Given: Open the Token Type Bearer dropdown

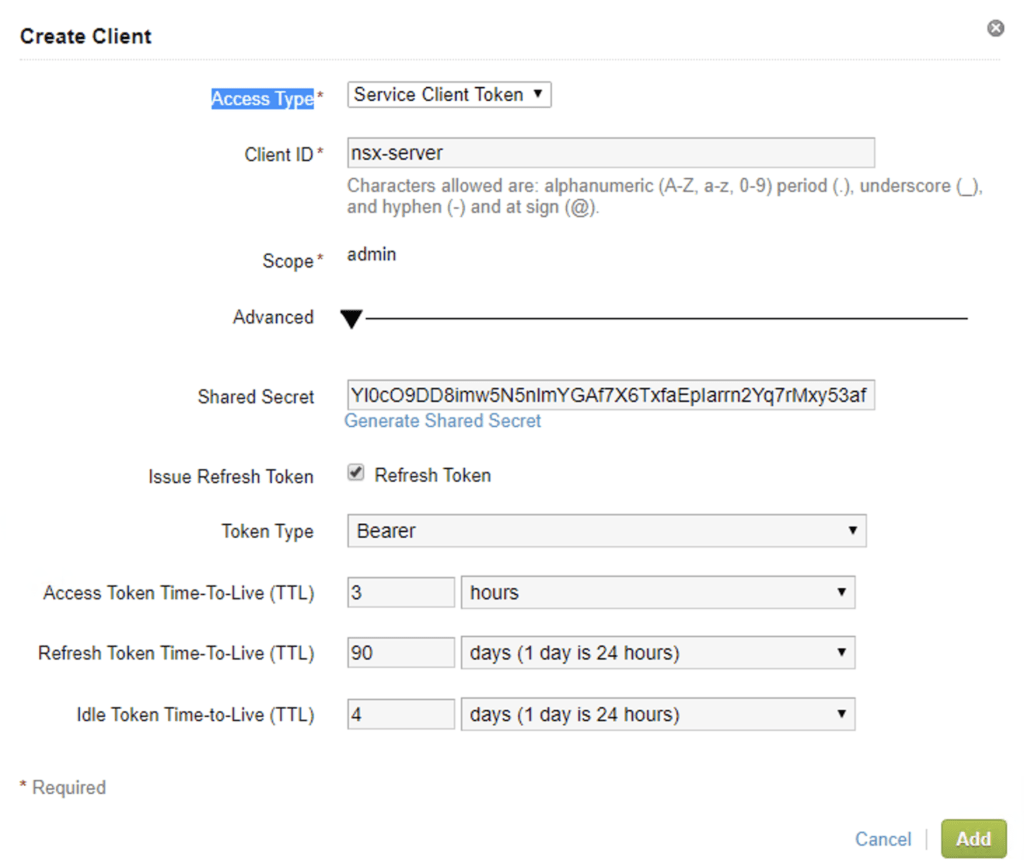Looking at the screenshot, I should [x=606, y=531].
